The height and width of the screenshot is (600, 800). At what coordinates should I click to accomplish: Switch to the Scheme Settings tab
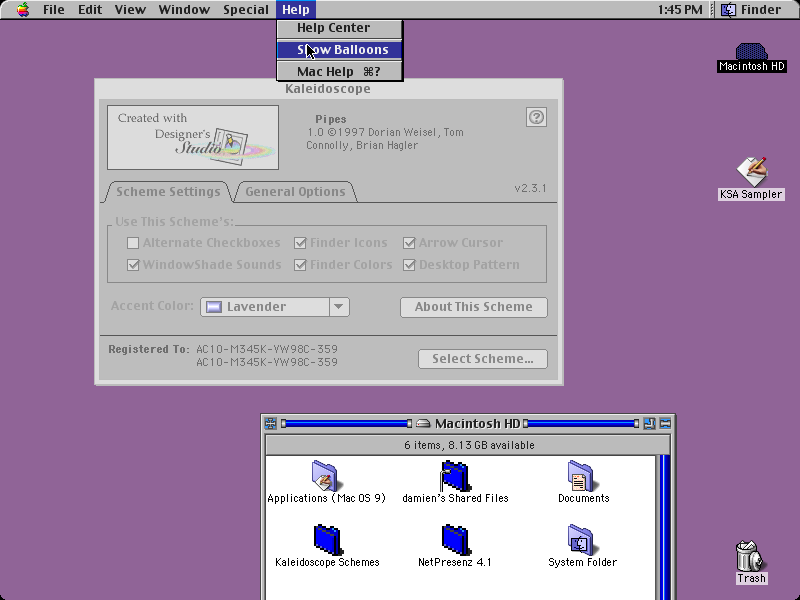[x=168, y=192]
